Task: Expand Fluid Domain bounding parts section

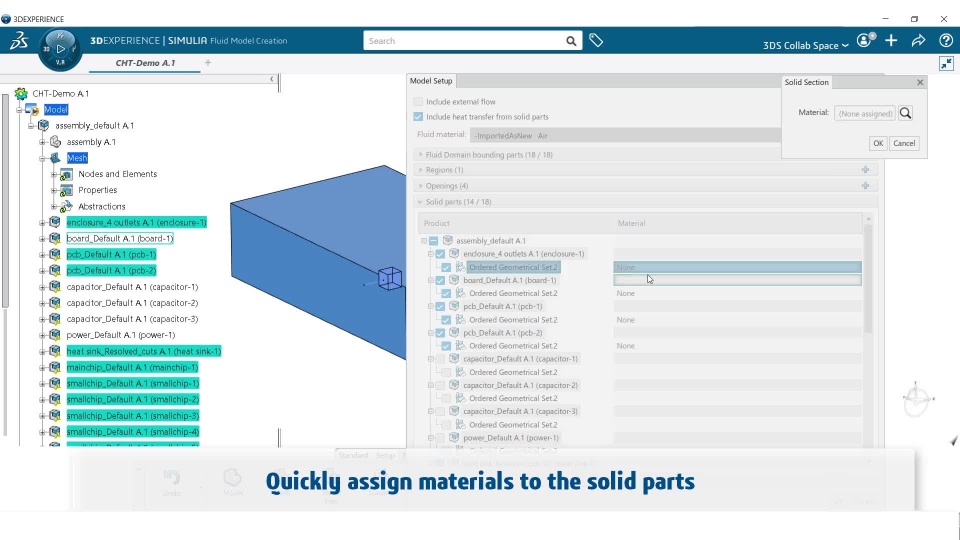Action: [420, 155]
